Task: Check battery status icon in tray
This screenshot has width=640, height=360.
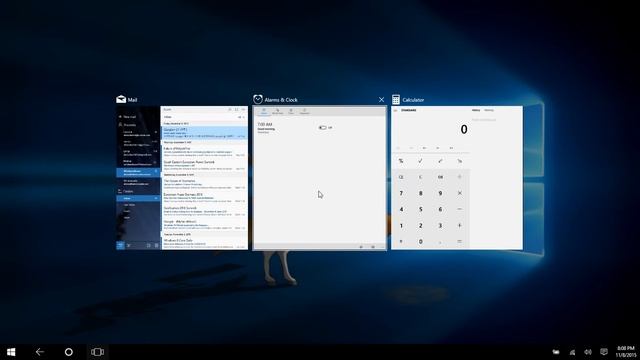Action: click(x=556, y=352)
